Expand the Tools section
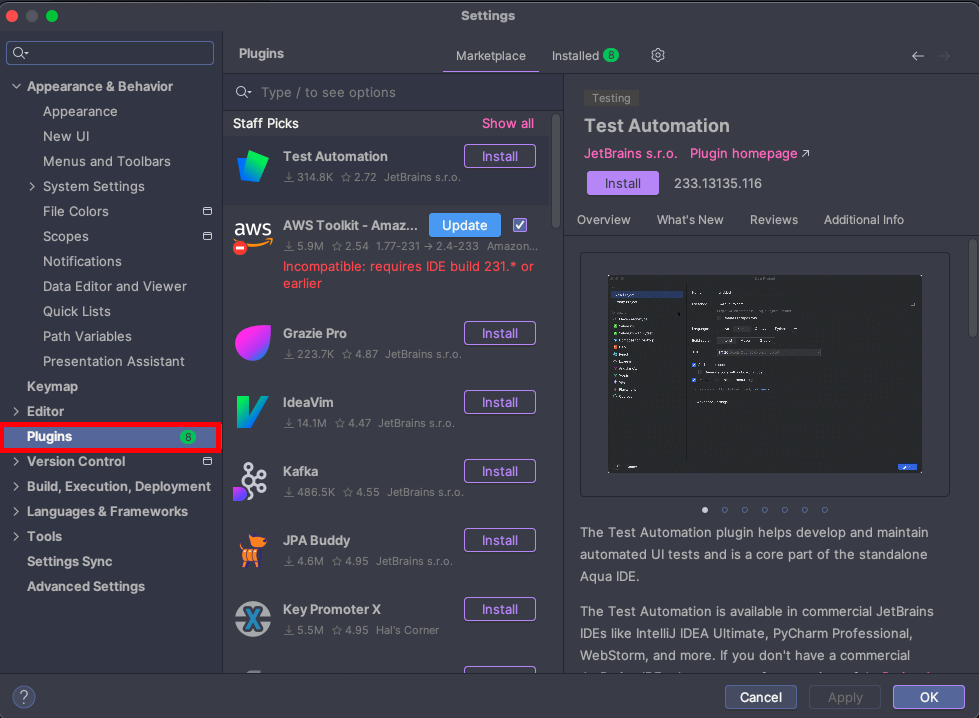 (16, 536)
